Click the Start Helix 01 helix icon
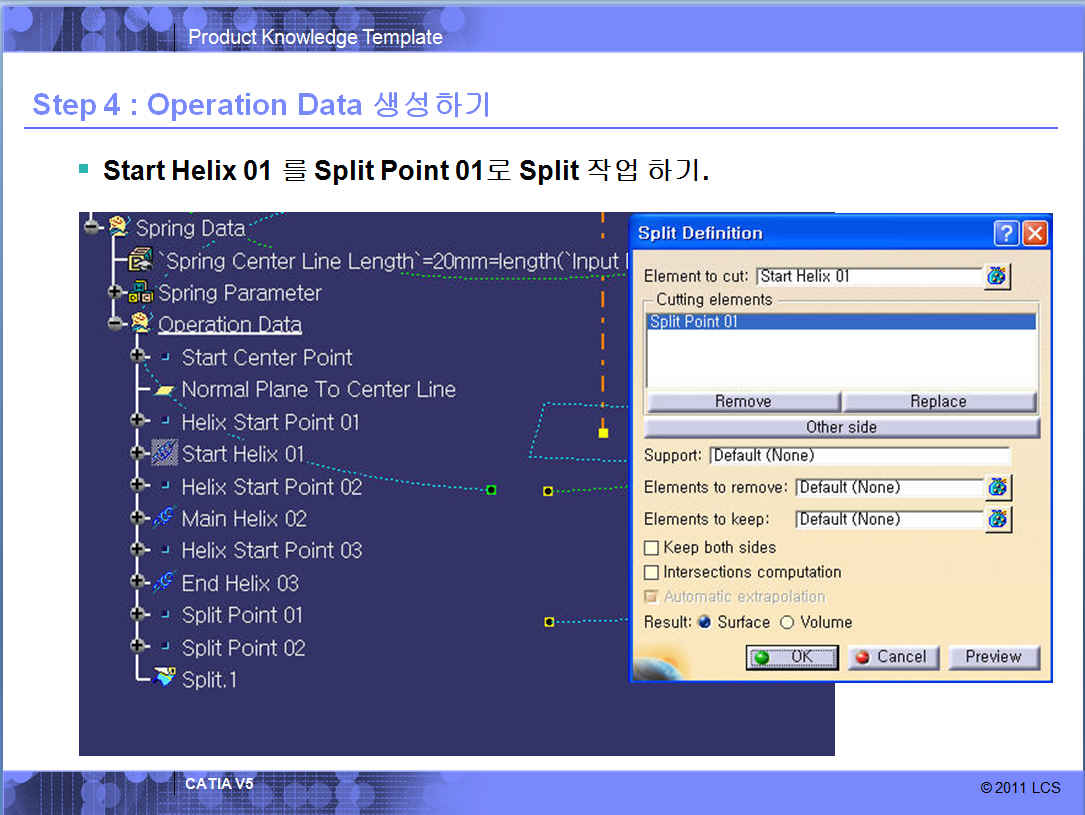 [x=164, y=454]
